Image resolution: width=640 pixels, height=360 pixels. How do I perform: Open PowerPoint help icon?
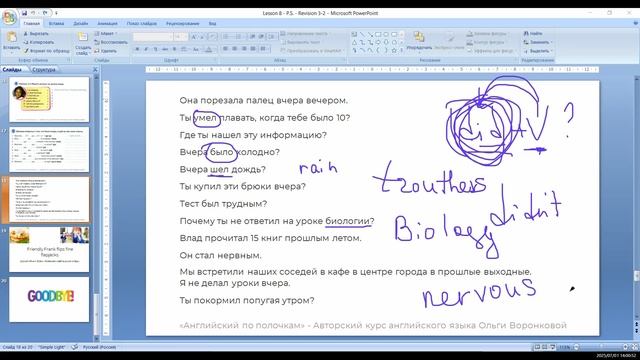(x=635, y=24)
